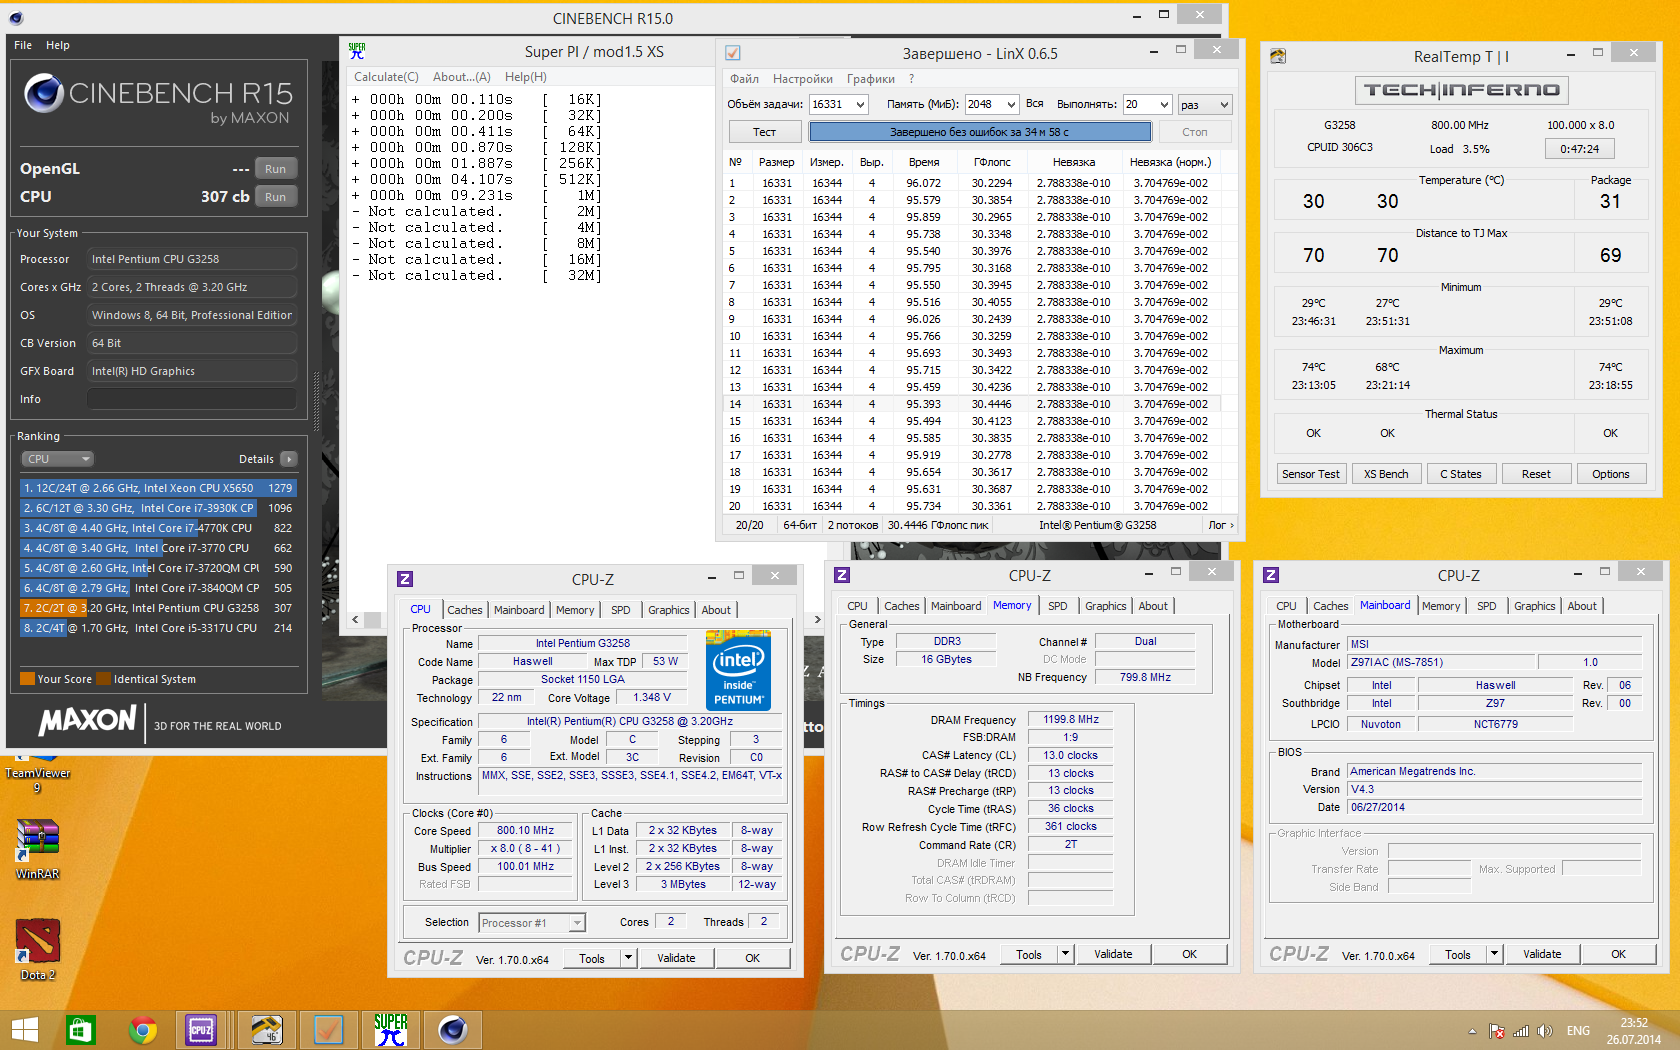
Task: Switch to Graphics tab in CPU-Z Mainboard window
Action: pyautogui.click(x=1534, y=606)
